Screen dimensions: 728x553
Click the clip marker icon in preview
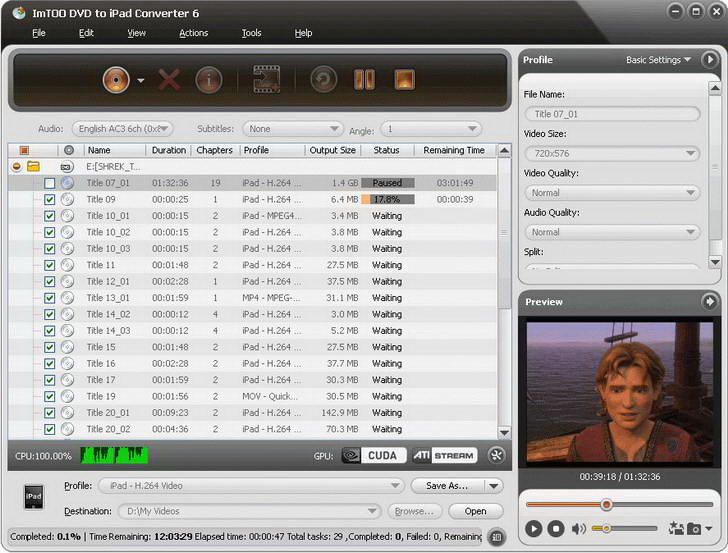(x=676, y=528)
